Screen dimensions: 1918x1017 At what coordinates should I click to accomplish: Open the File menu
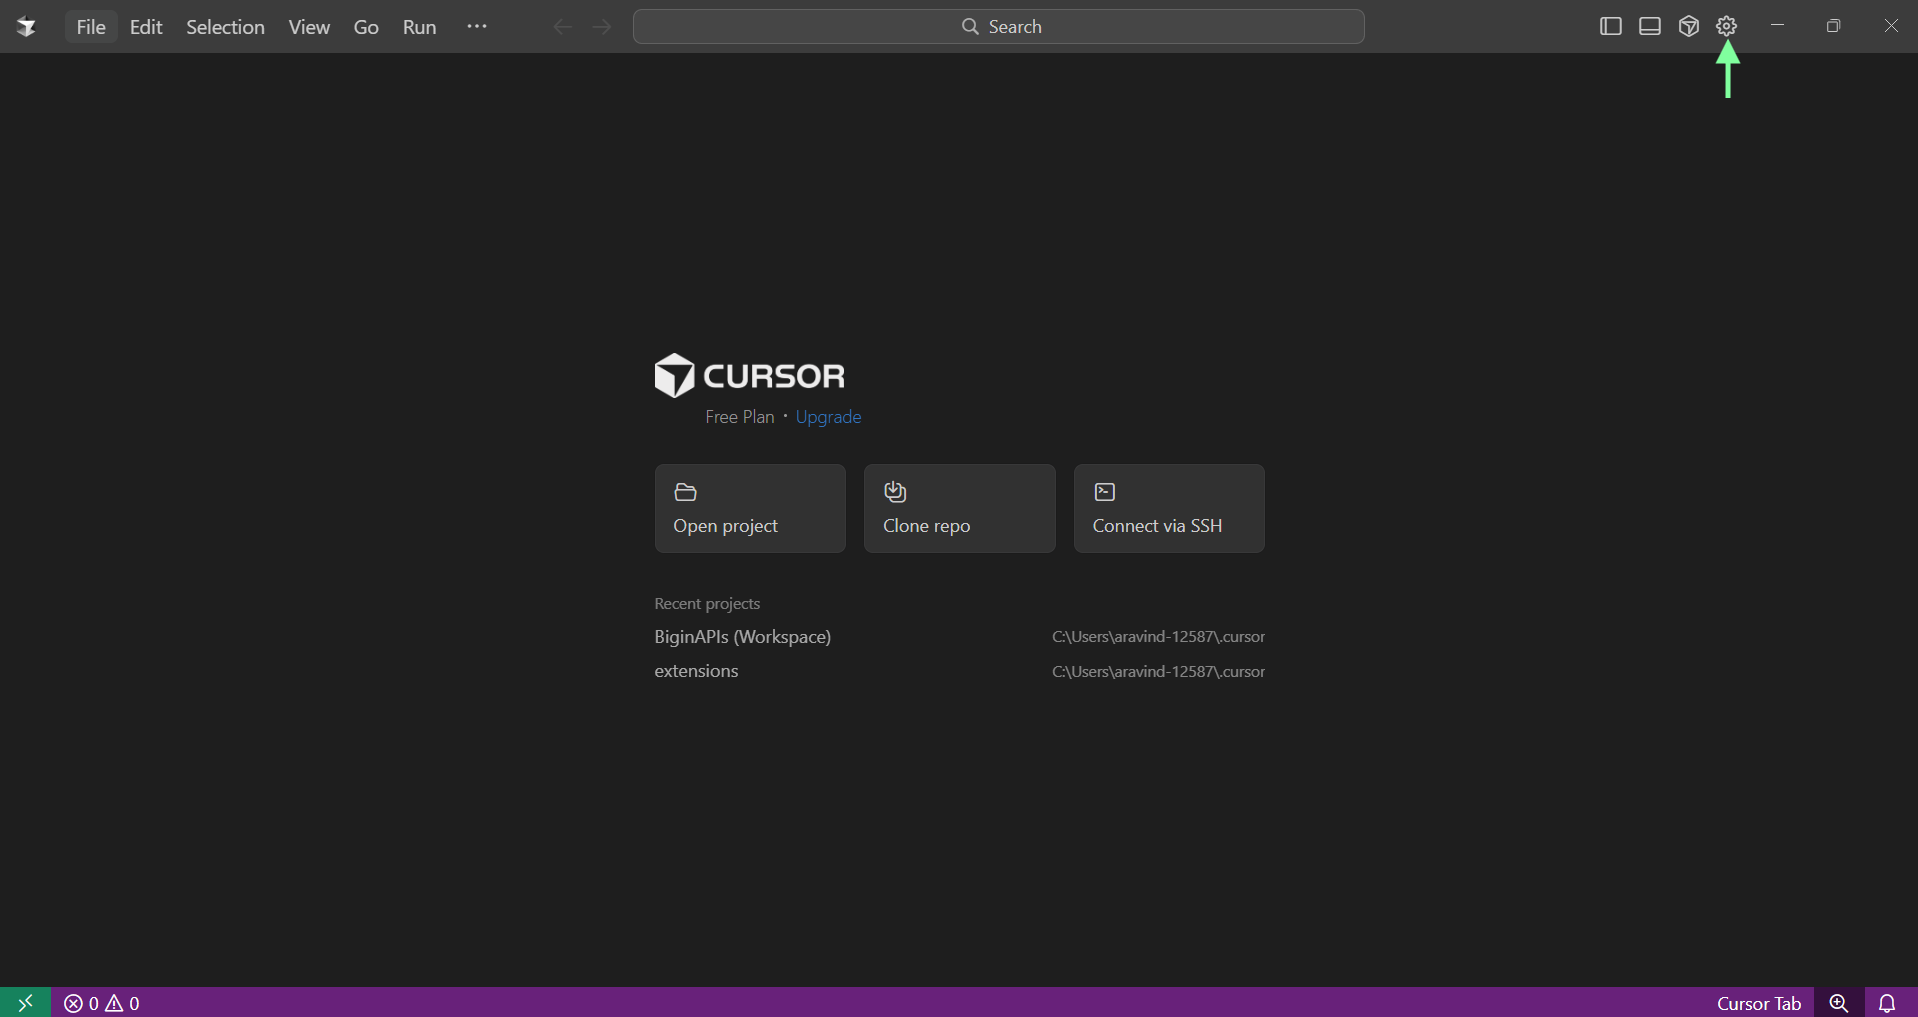91,27
